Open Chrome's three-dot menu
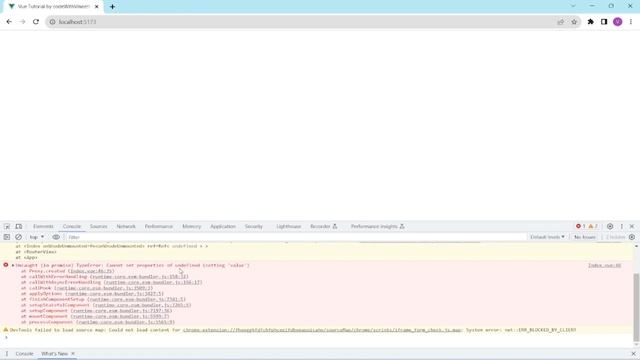640x360 pixels. coord(631,22)
